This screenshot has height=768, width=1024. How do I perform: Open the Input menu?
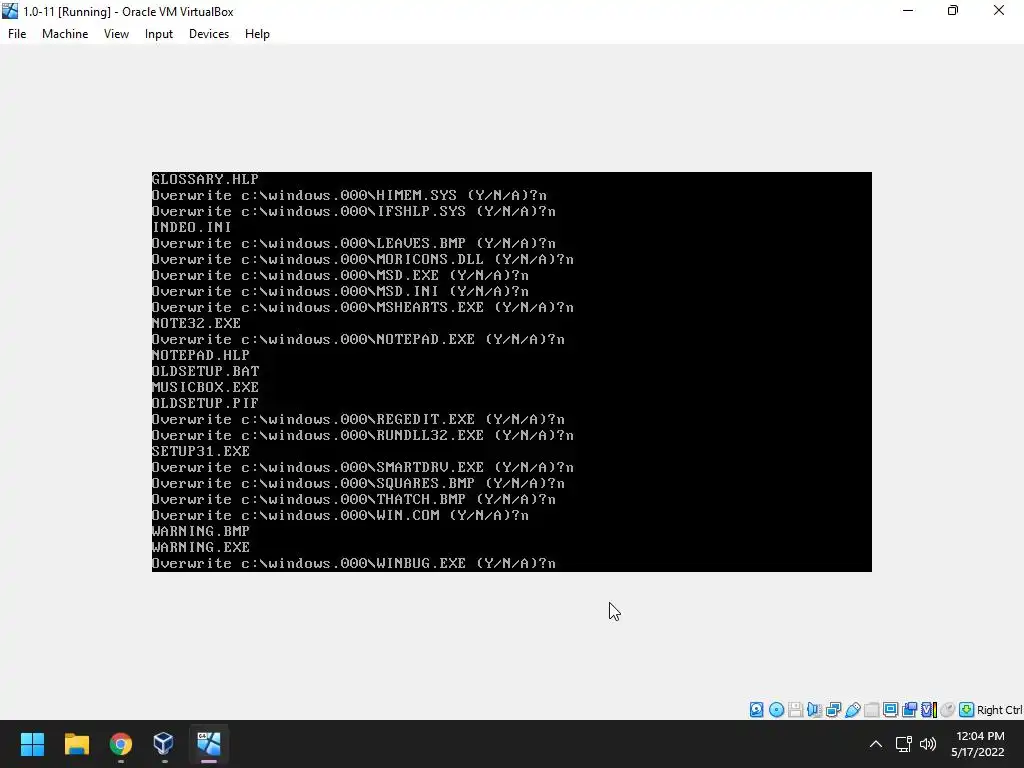click(x=159, y=34)
